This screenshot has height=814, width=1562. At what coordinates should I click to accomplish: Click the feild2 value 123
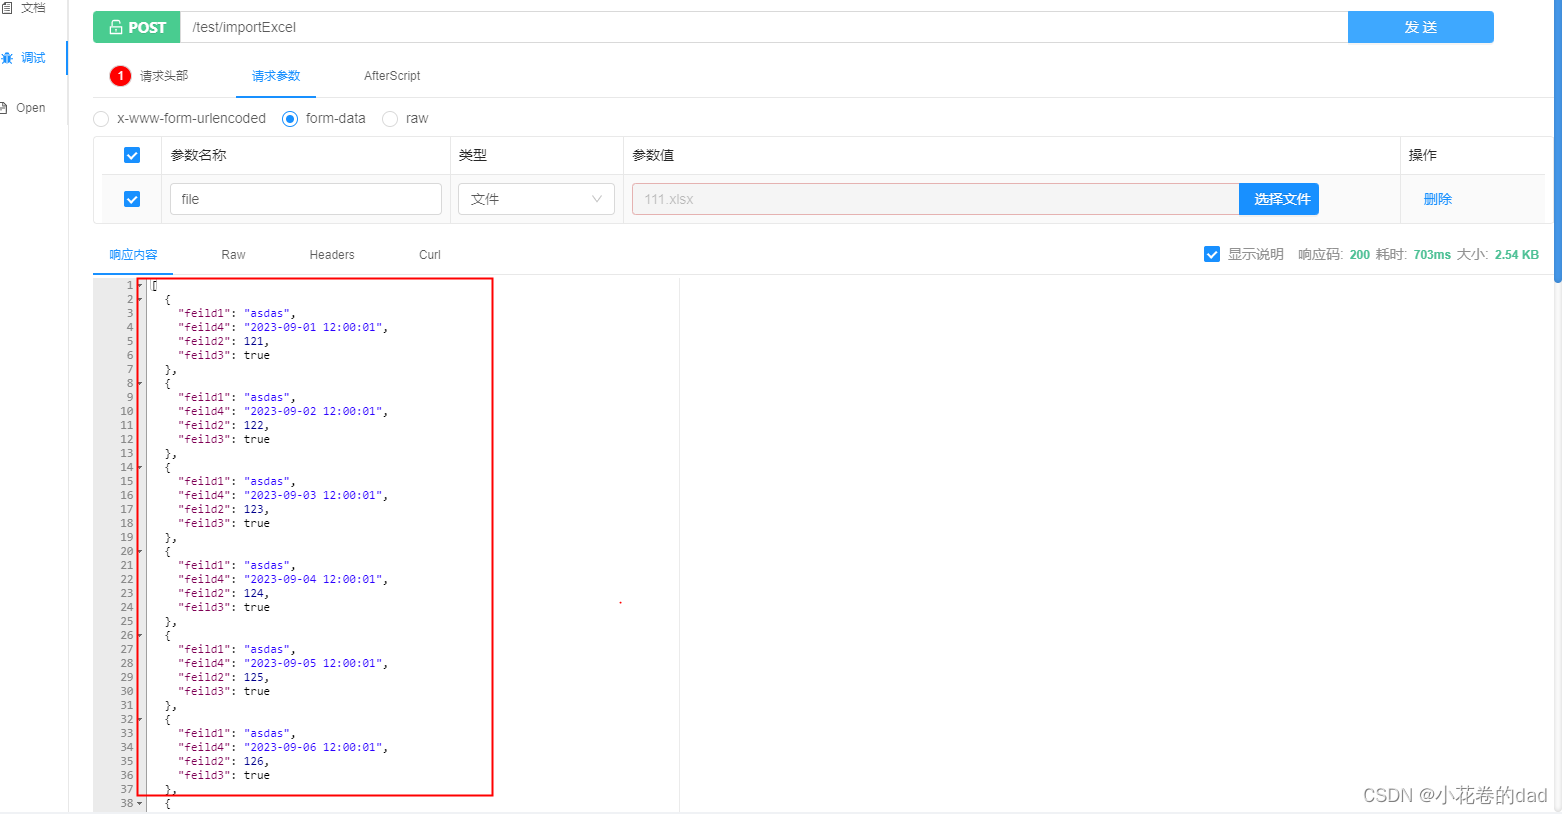click(254, 510)
